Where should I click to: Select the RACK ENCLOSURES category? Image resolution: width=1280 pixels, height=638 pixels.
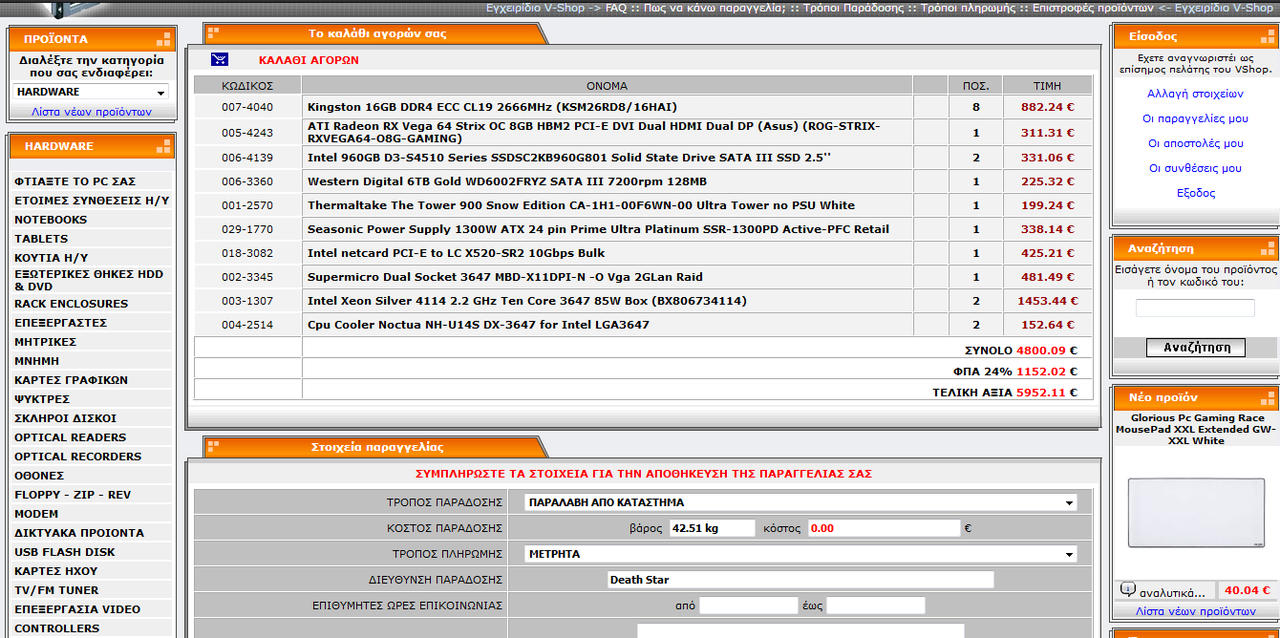[71, 304]
